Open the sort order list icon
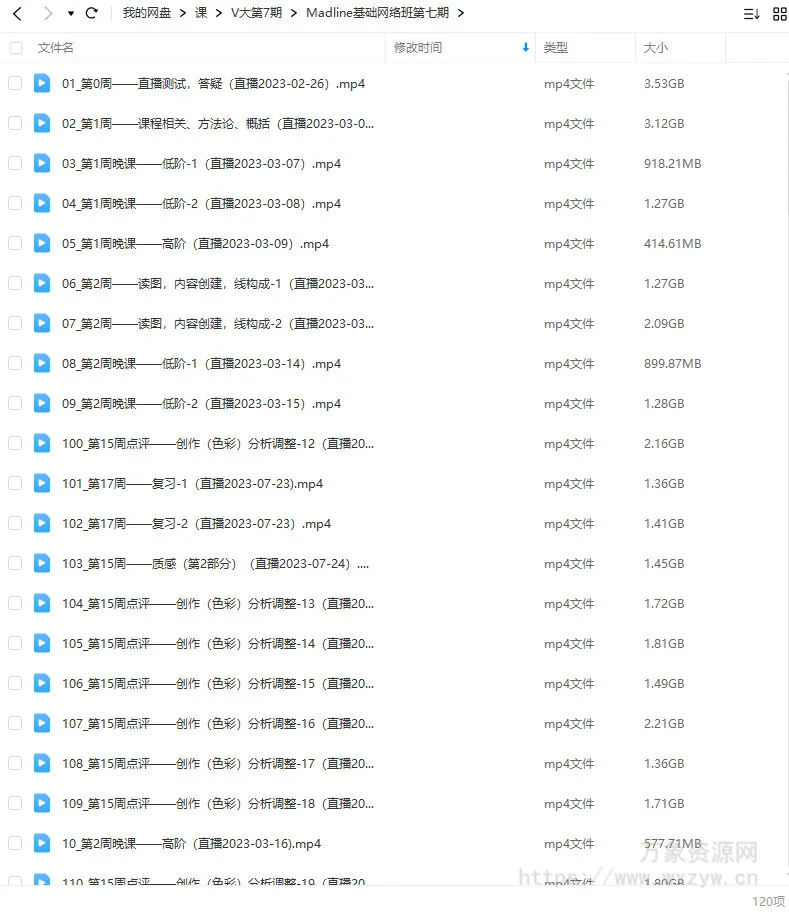The width and height of the screenshot is (789, 912). [751, 14]
